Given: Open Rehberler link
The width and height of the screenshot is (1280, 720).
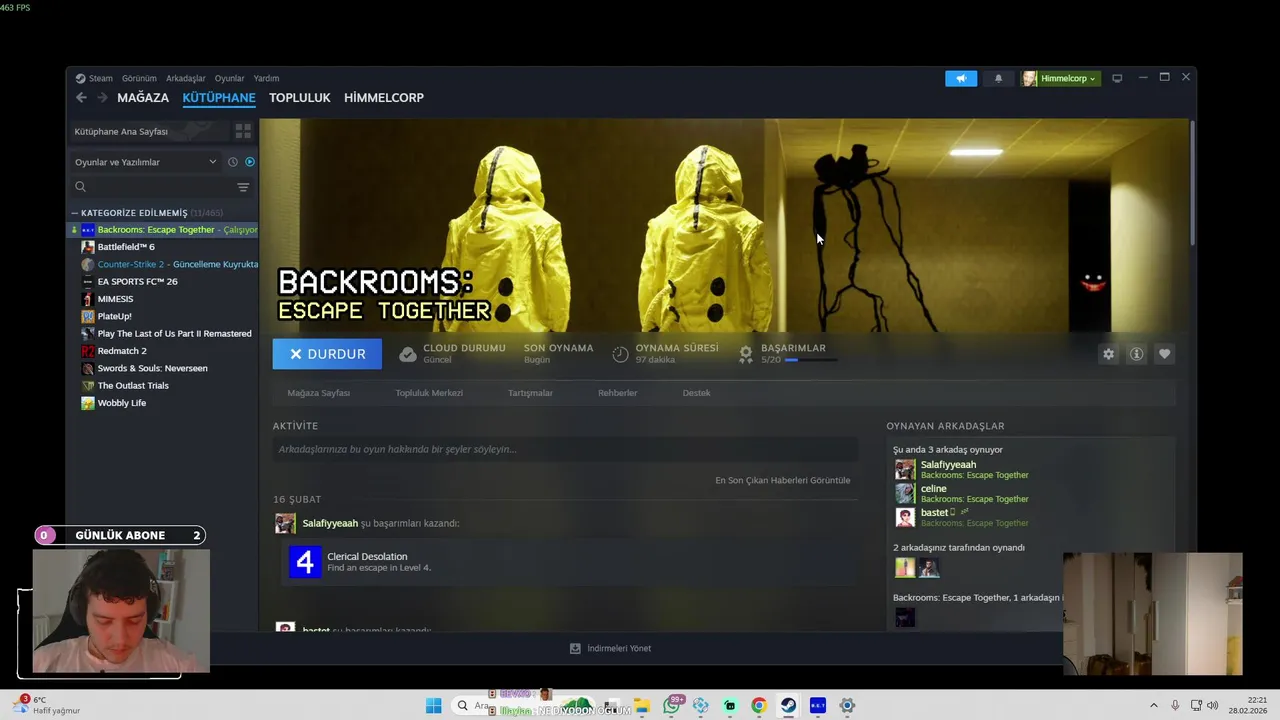Looking at the screenshot, I should click(617, 393).
